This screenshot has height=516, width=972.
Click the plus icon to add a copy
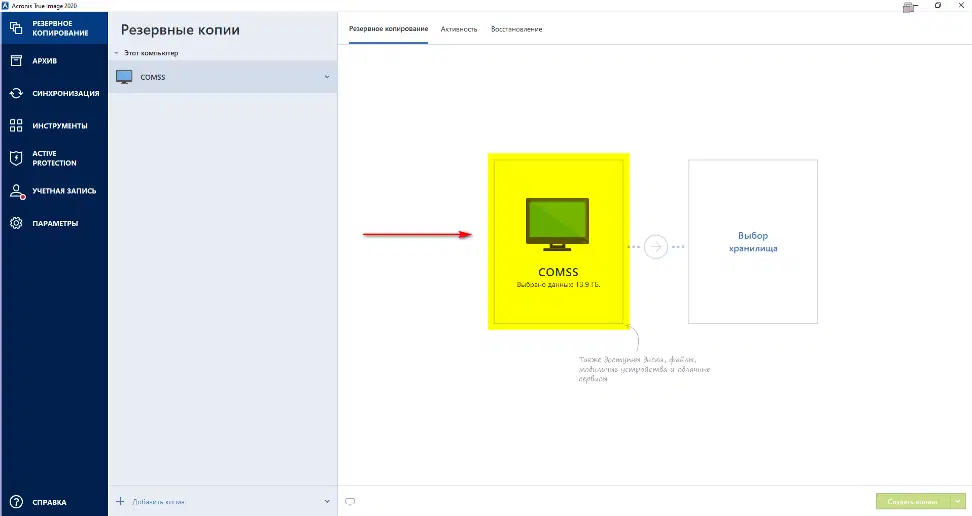[x=120, y=501]
